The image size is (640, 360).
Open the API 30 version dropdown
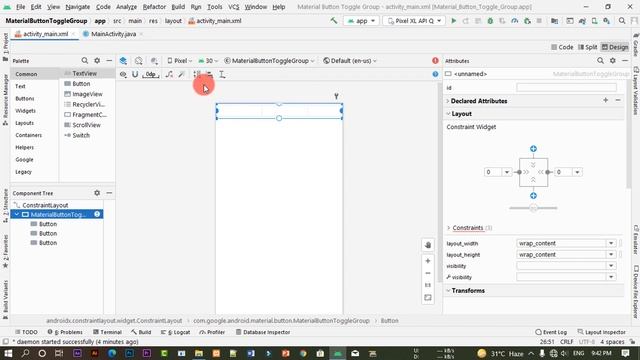coord(208,61)
